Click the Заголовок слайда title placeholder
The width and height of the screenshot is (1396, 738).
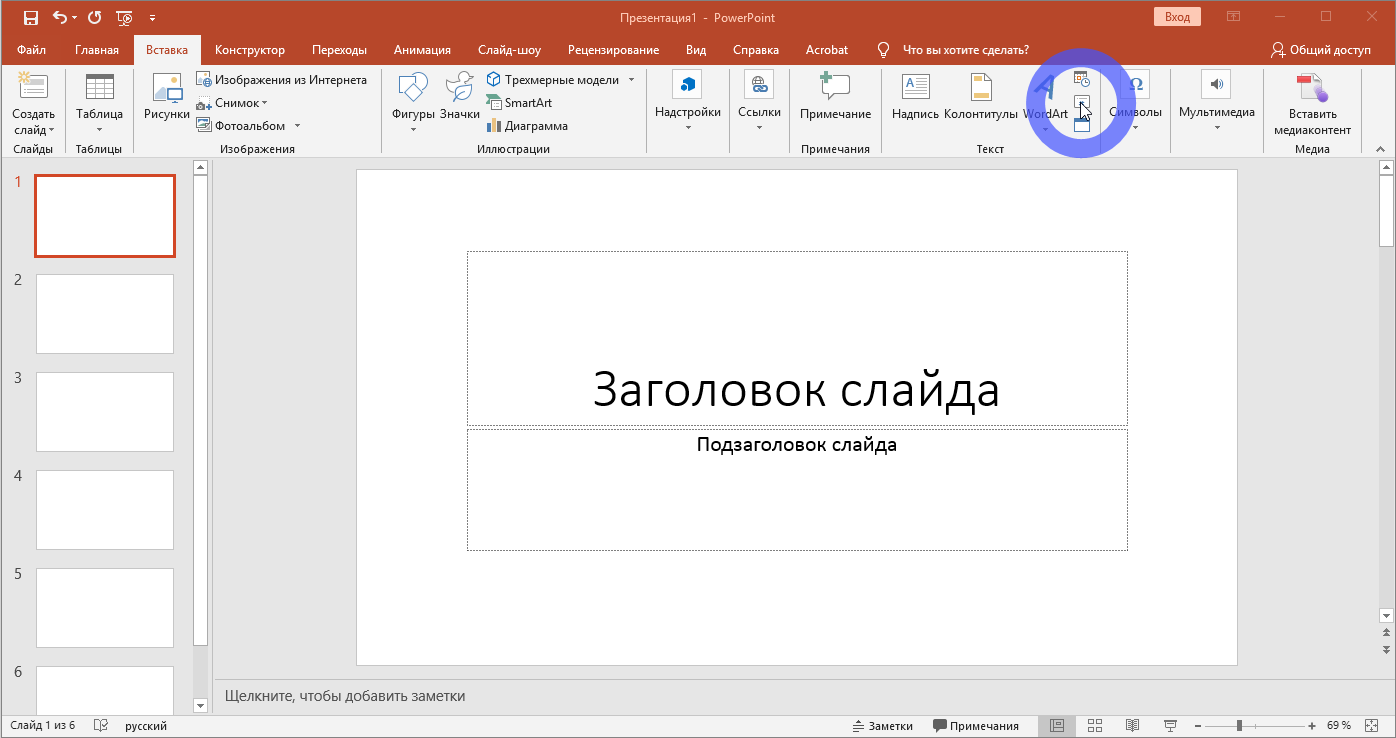797,339
